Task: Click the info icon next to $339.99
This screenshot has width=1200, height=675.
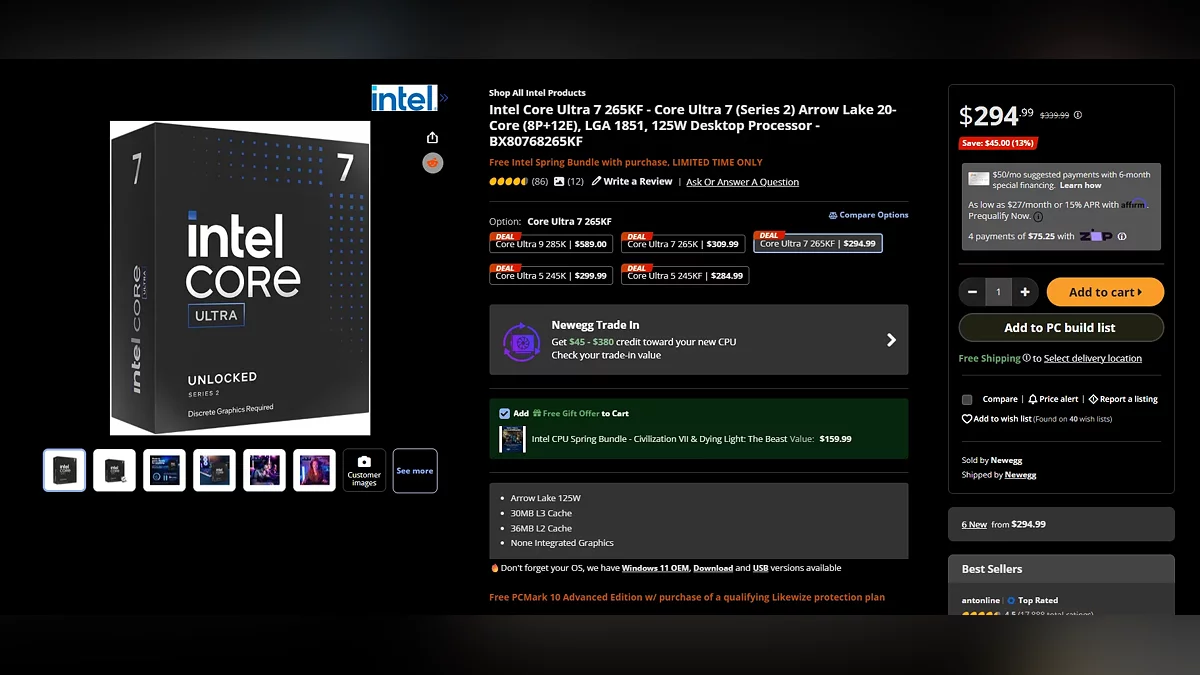Action: [x=1078, y=115]
